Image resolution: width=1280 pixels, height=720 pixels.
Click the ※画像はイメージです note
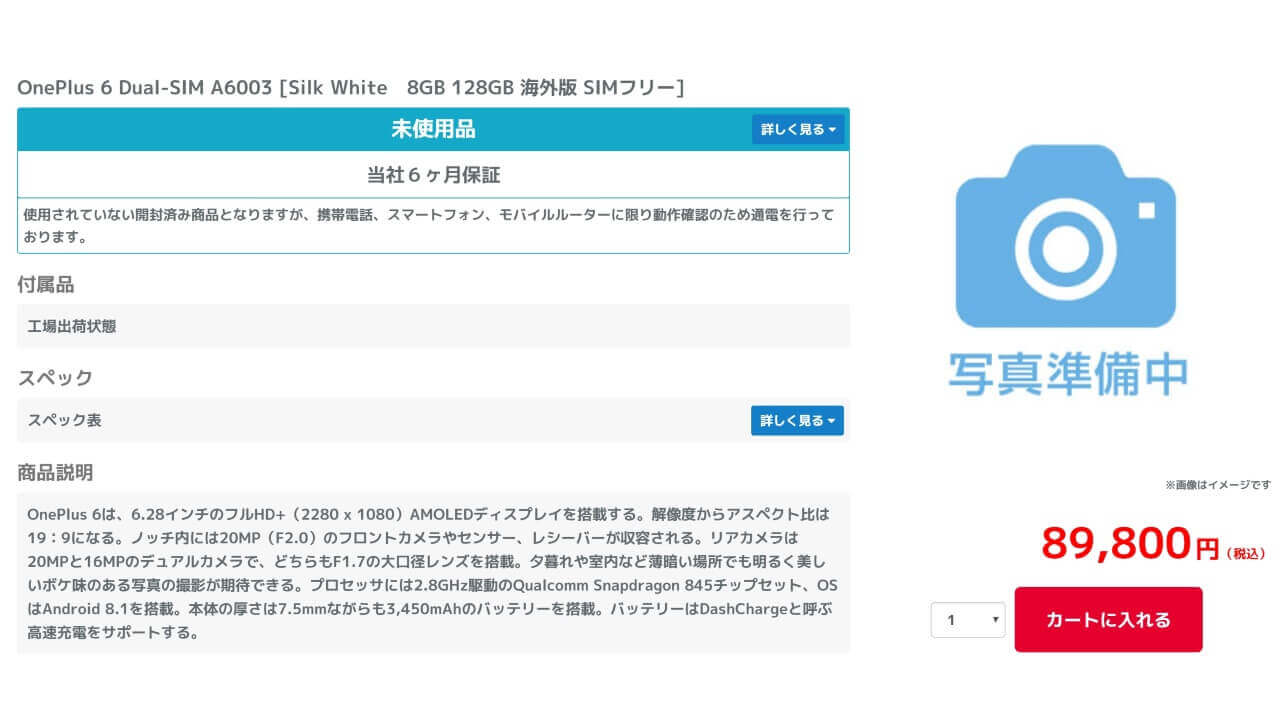[x=1217, y=485]
